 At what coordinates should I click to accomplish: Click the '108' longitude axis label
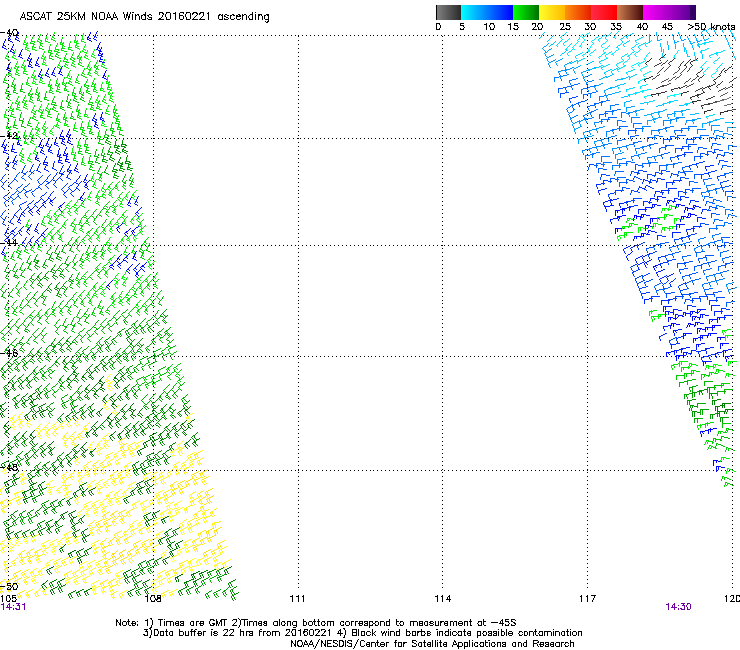153,599
